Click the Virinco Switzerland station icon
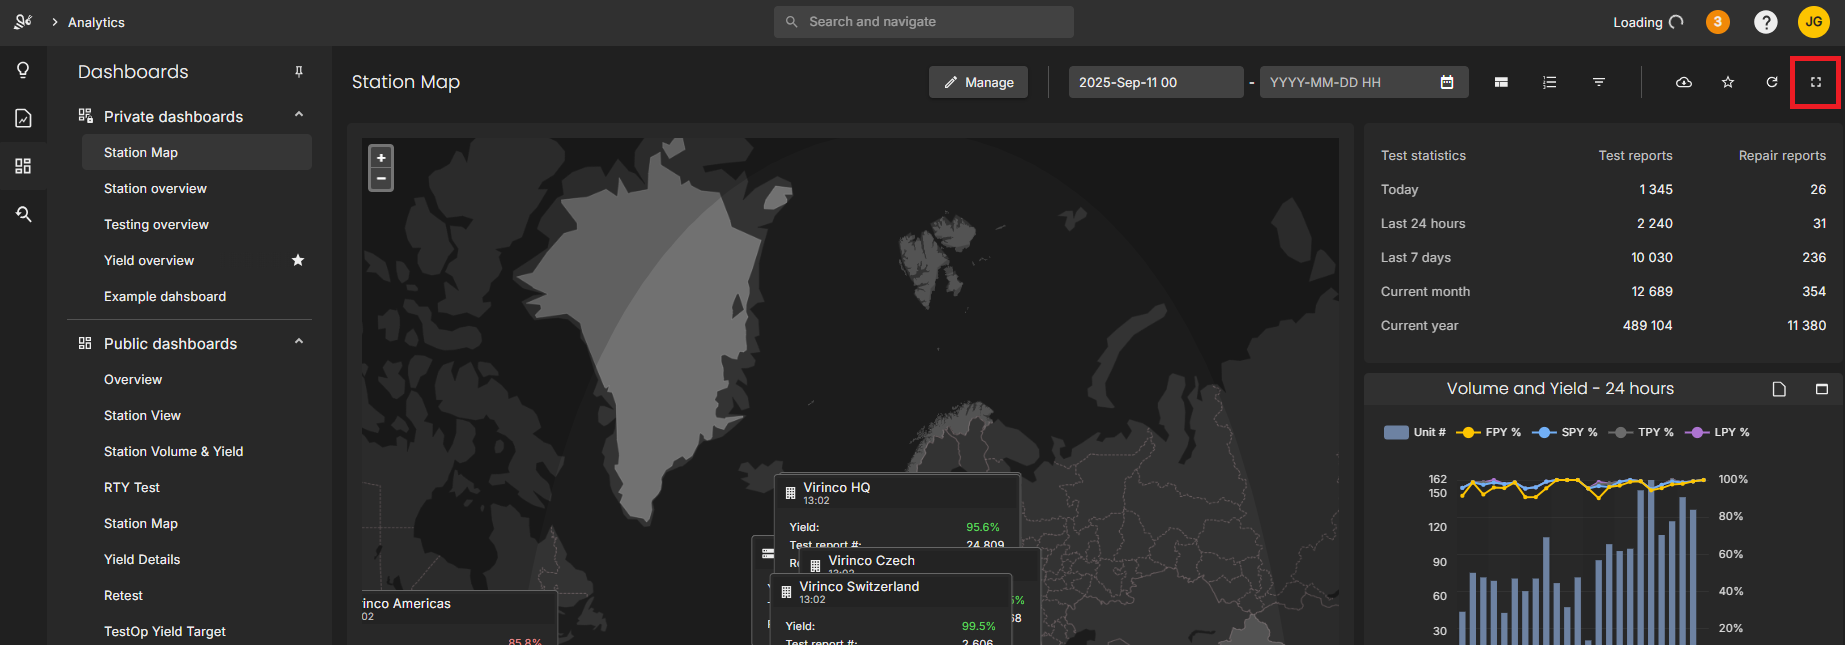This screenshot has height=645, width=1845. click(786, 592)
